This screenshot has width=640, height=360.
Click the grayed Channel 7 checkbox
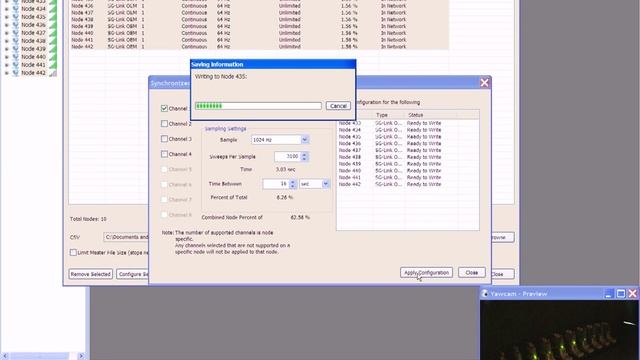tap(164, 200)
